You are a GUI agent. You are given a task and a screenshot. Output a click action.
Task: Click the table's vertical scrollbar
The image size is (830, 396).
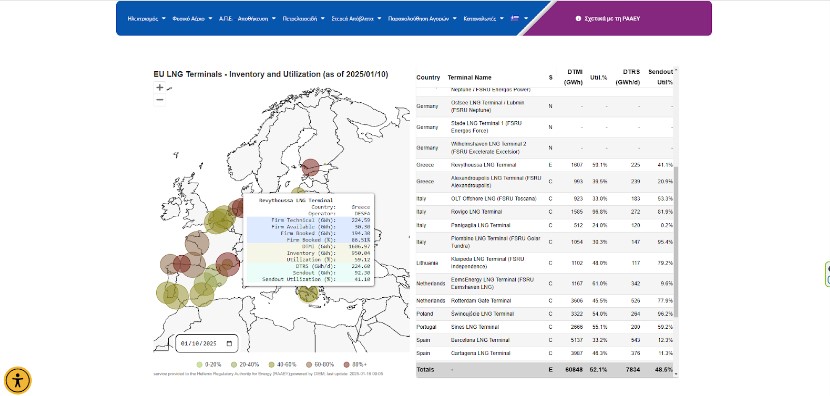click(x=675, y=222)
